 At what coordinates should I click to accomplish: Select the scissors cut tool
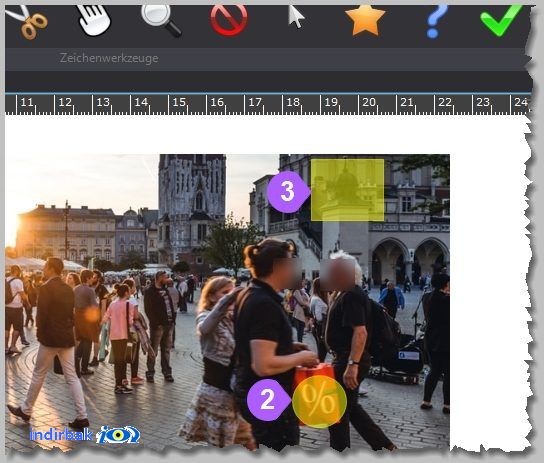point(26,22)
